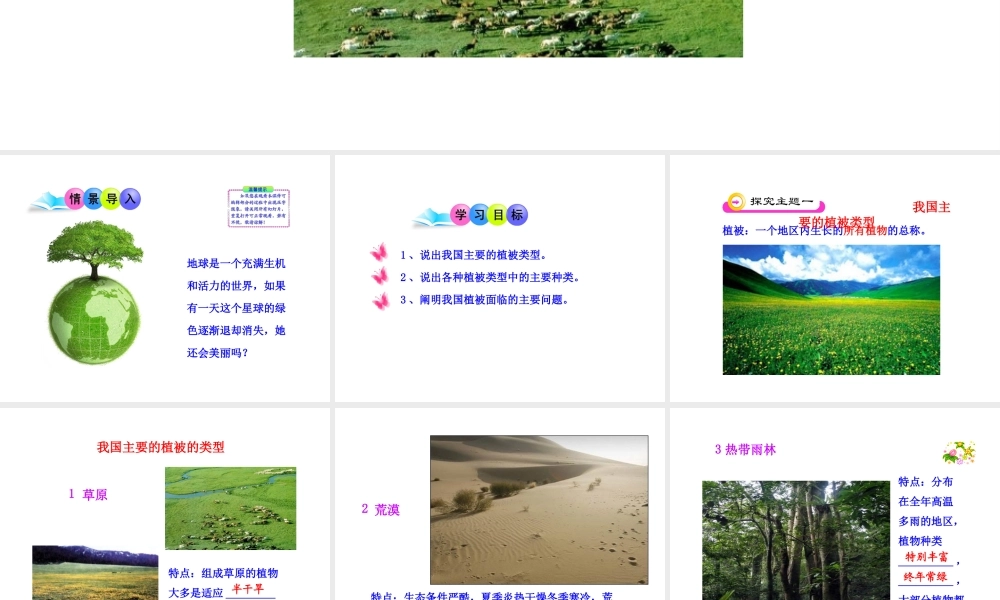Viewport: 1000px width, 600px height.
Task: Open the 草原 grassland slide thumbnail
Action: (165, 504)
